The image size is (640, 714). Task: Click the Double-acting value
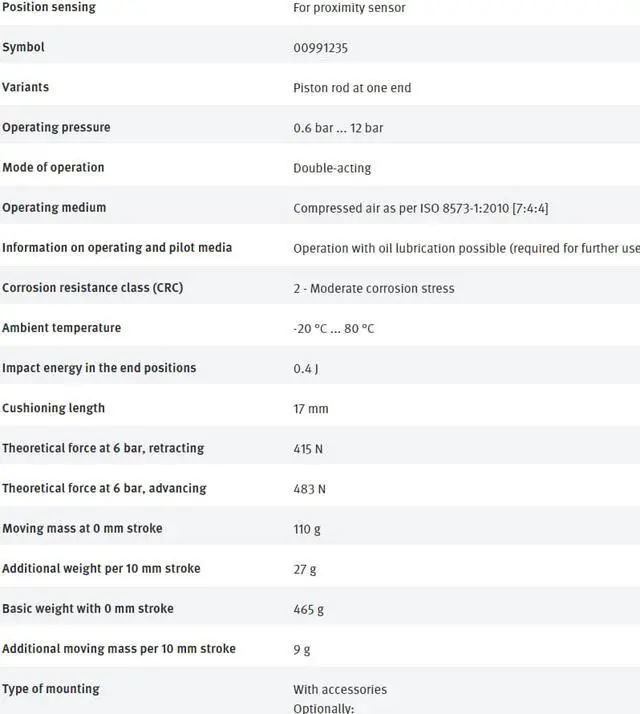332,168
